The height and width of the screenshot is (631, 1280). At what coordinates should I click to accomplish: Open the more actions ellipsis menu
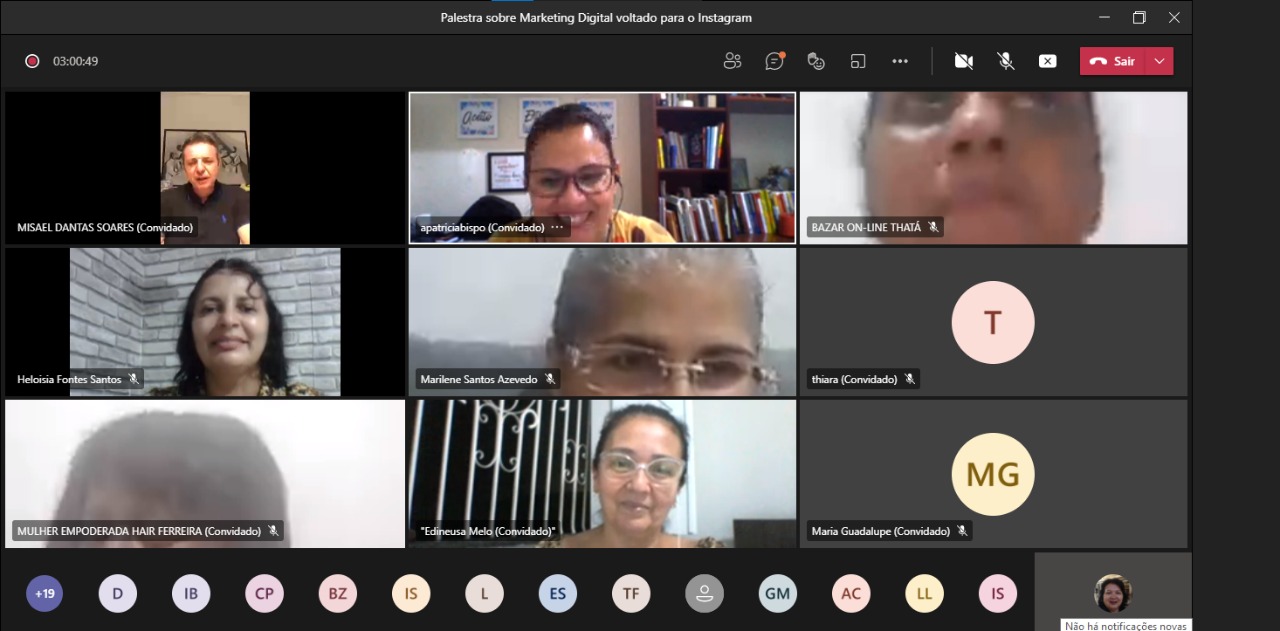(900, 61)
